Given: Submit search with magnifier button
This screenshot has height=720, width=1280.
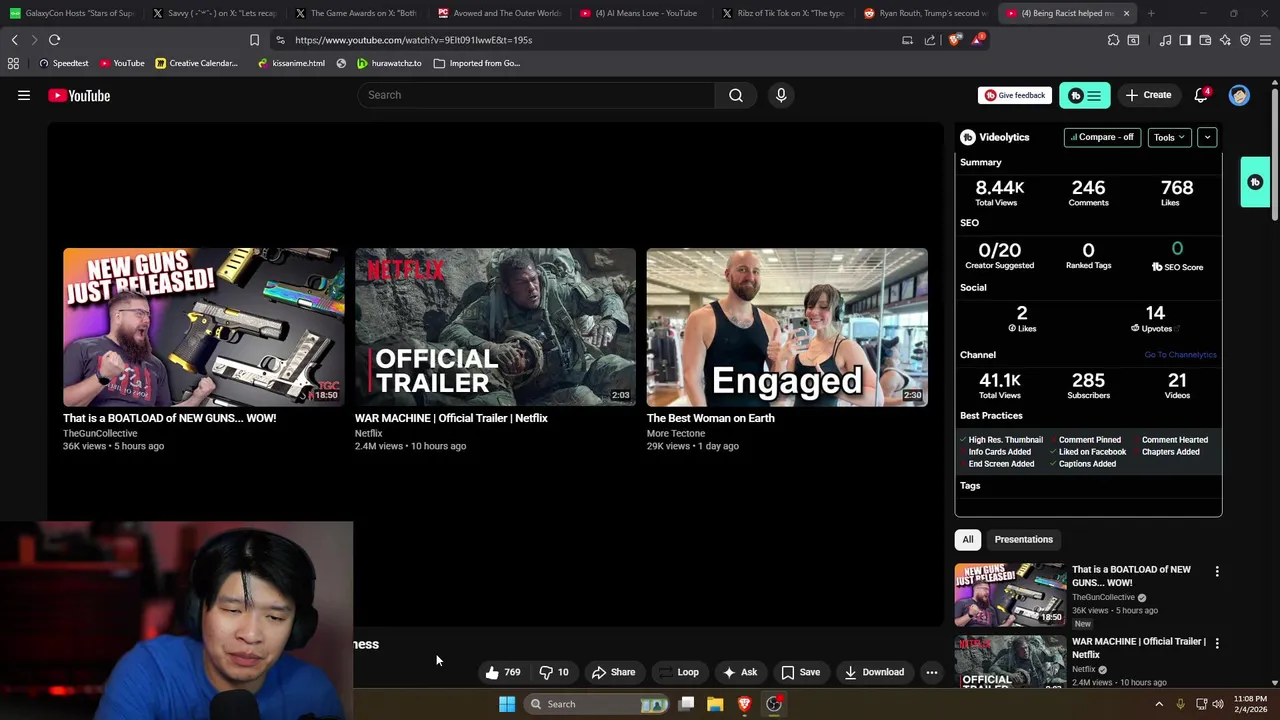Looking at the screenshot, I should [736, 95].
